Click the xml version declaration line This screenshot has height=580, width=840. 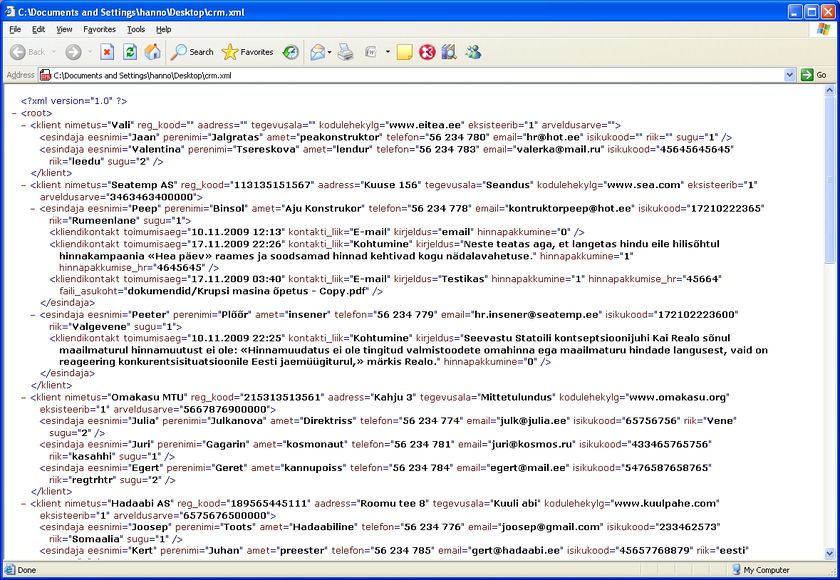[x=74, y=101]
